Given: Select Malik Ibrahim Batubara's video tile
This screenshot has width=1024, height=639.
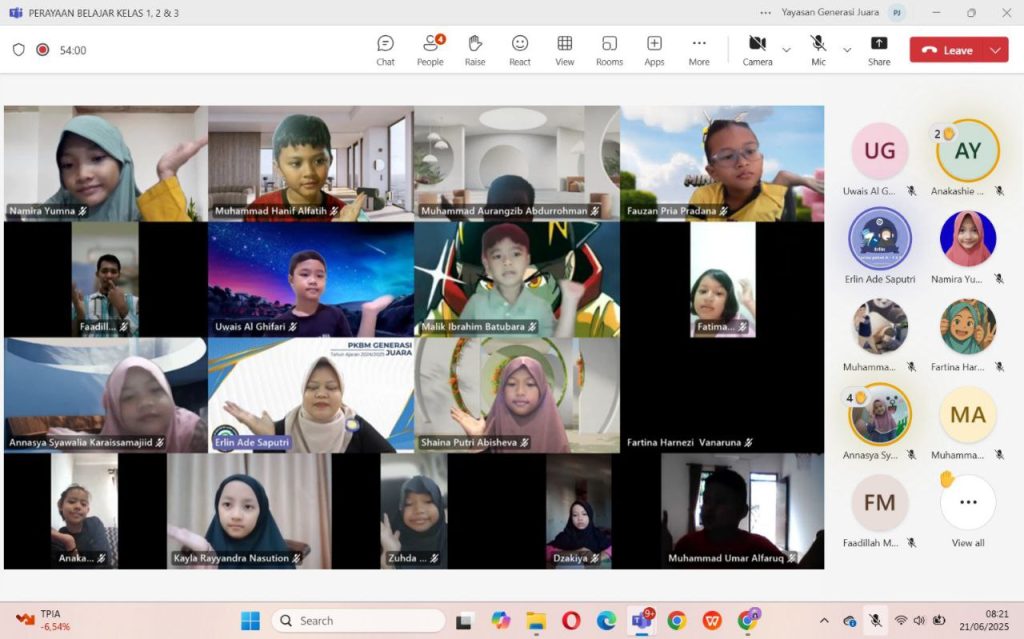Looking at the screenshot, I should click(517, 279).
